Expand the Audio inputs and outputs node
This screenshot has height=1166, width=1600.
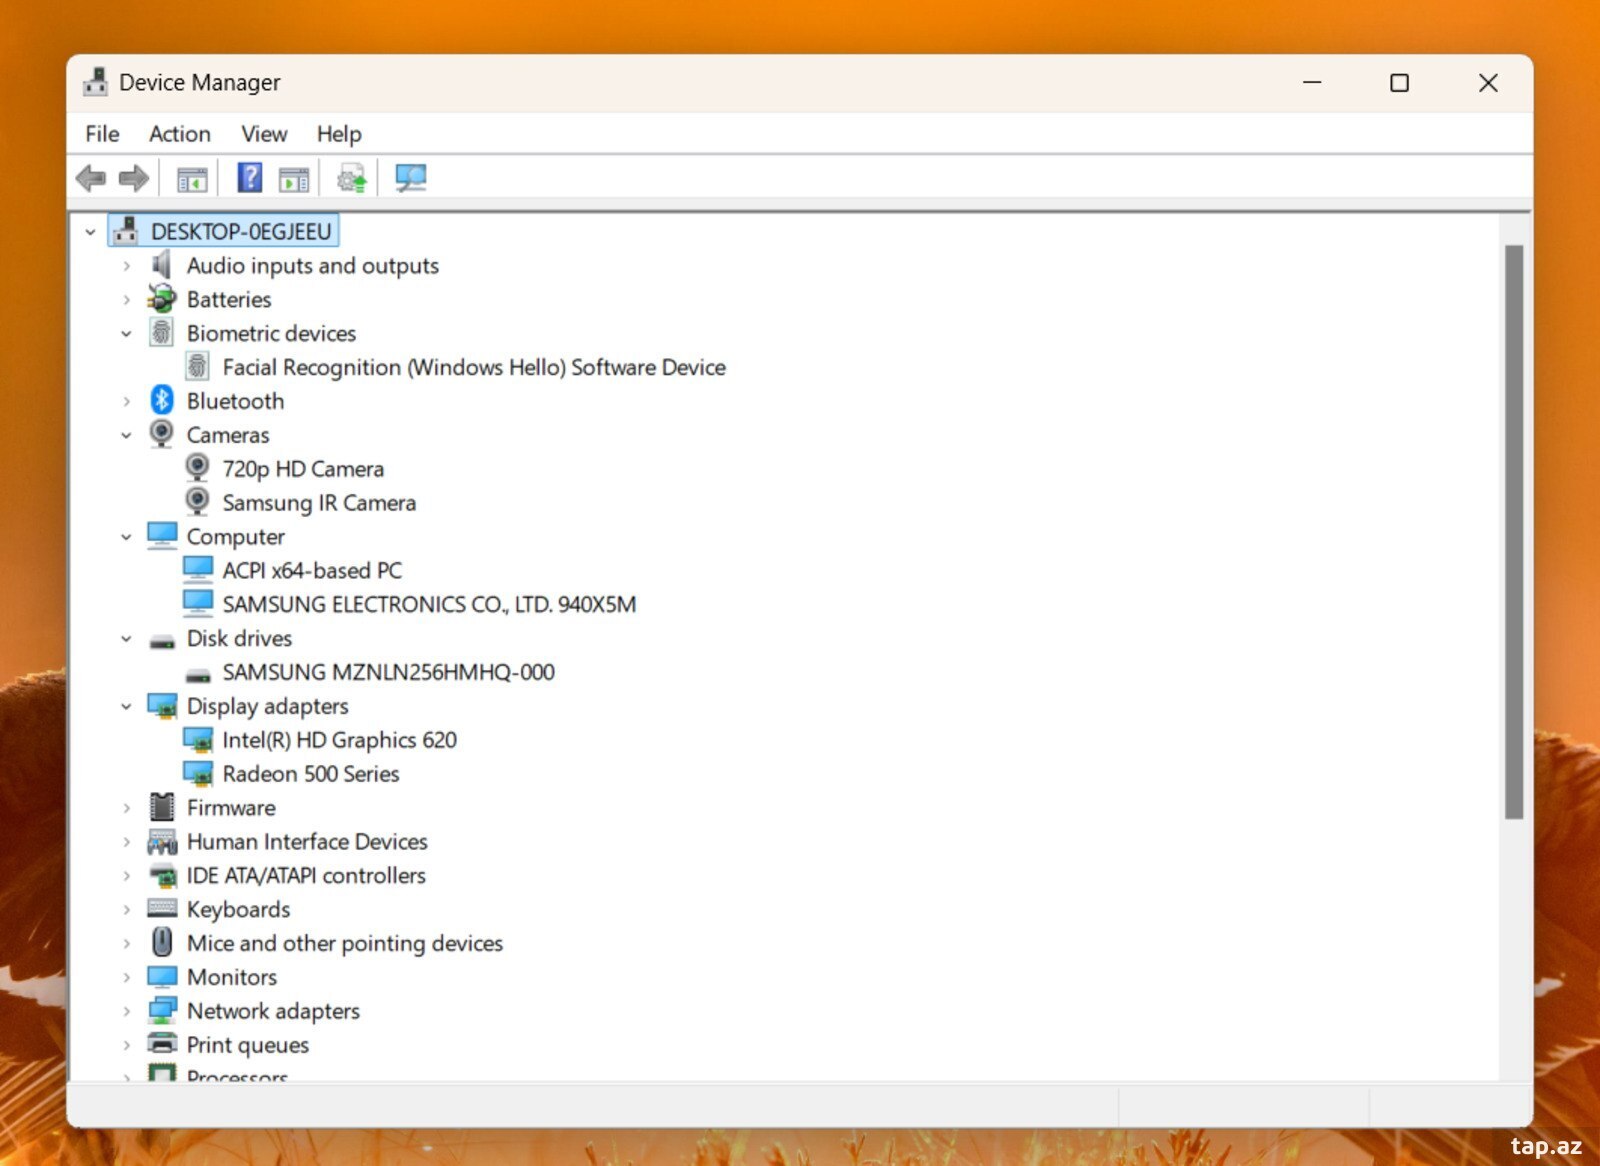127,266
